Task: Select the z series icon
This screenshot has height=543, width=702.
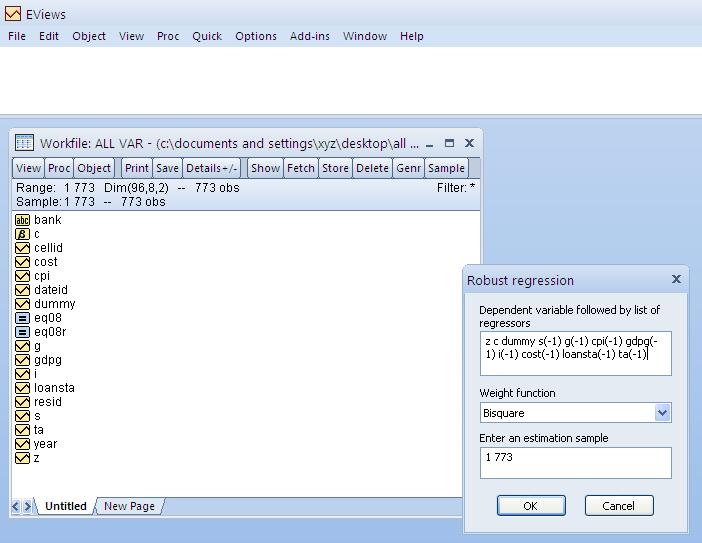Action: 22,458
